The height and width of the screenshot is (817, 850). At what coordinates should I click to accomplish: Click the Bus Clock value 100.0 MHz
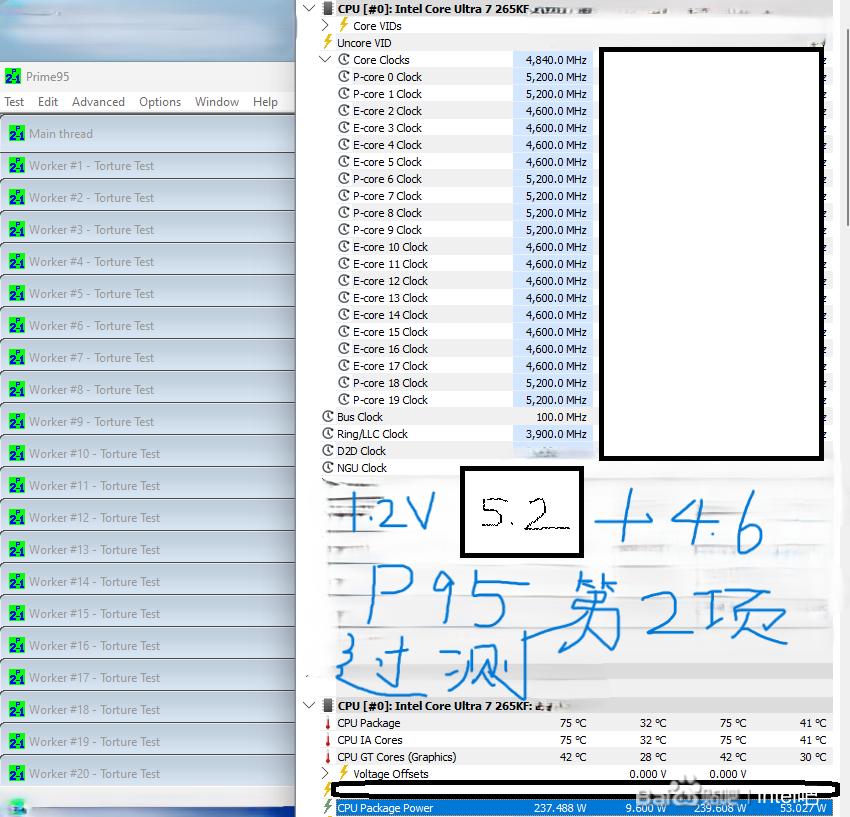tap(561, 417)
